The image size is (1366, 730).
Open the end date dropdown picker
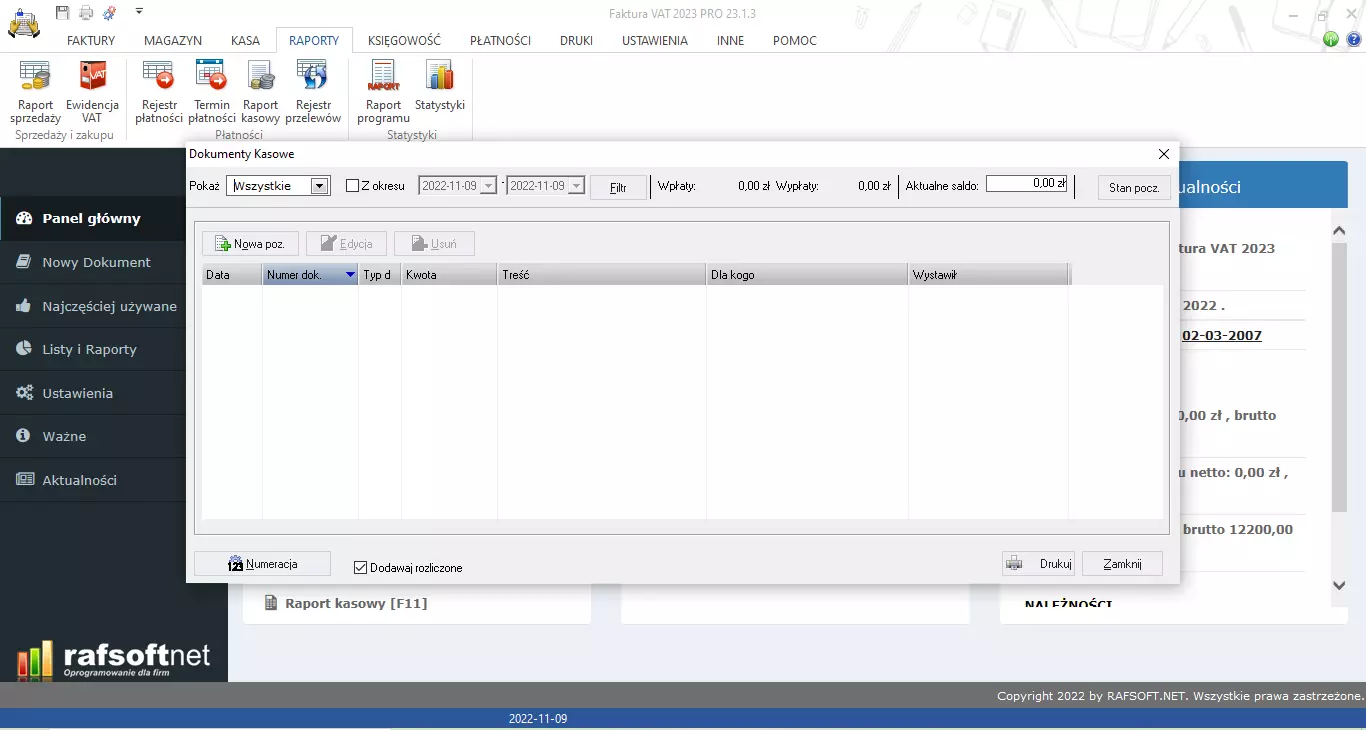(x=576, y=186)
